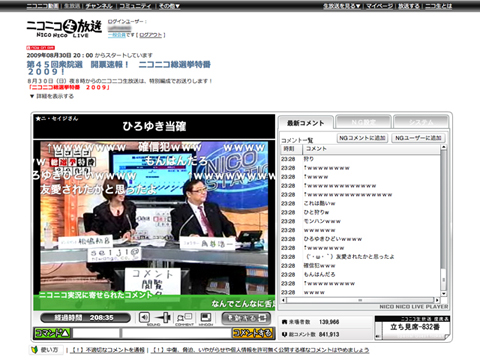Viewport: 480px width, 360px height.
Task: Switch to the NG設定 tab
Action: 363,122
